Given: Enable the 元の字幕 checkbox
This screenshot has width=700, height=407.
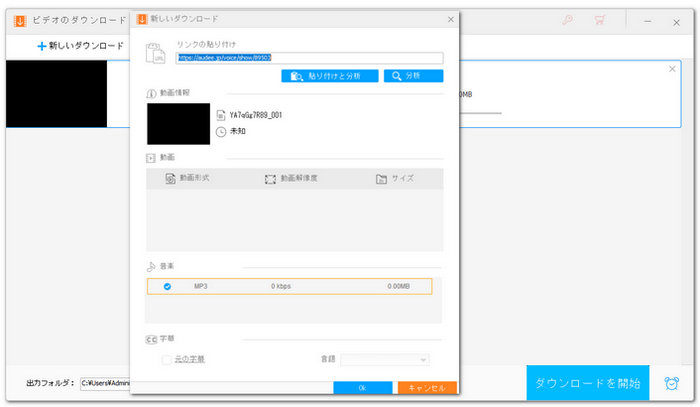Looking at the screenshot, I should (167, 360).
